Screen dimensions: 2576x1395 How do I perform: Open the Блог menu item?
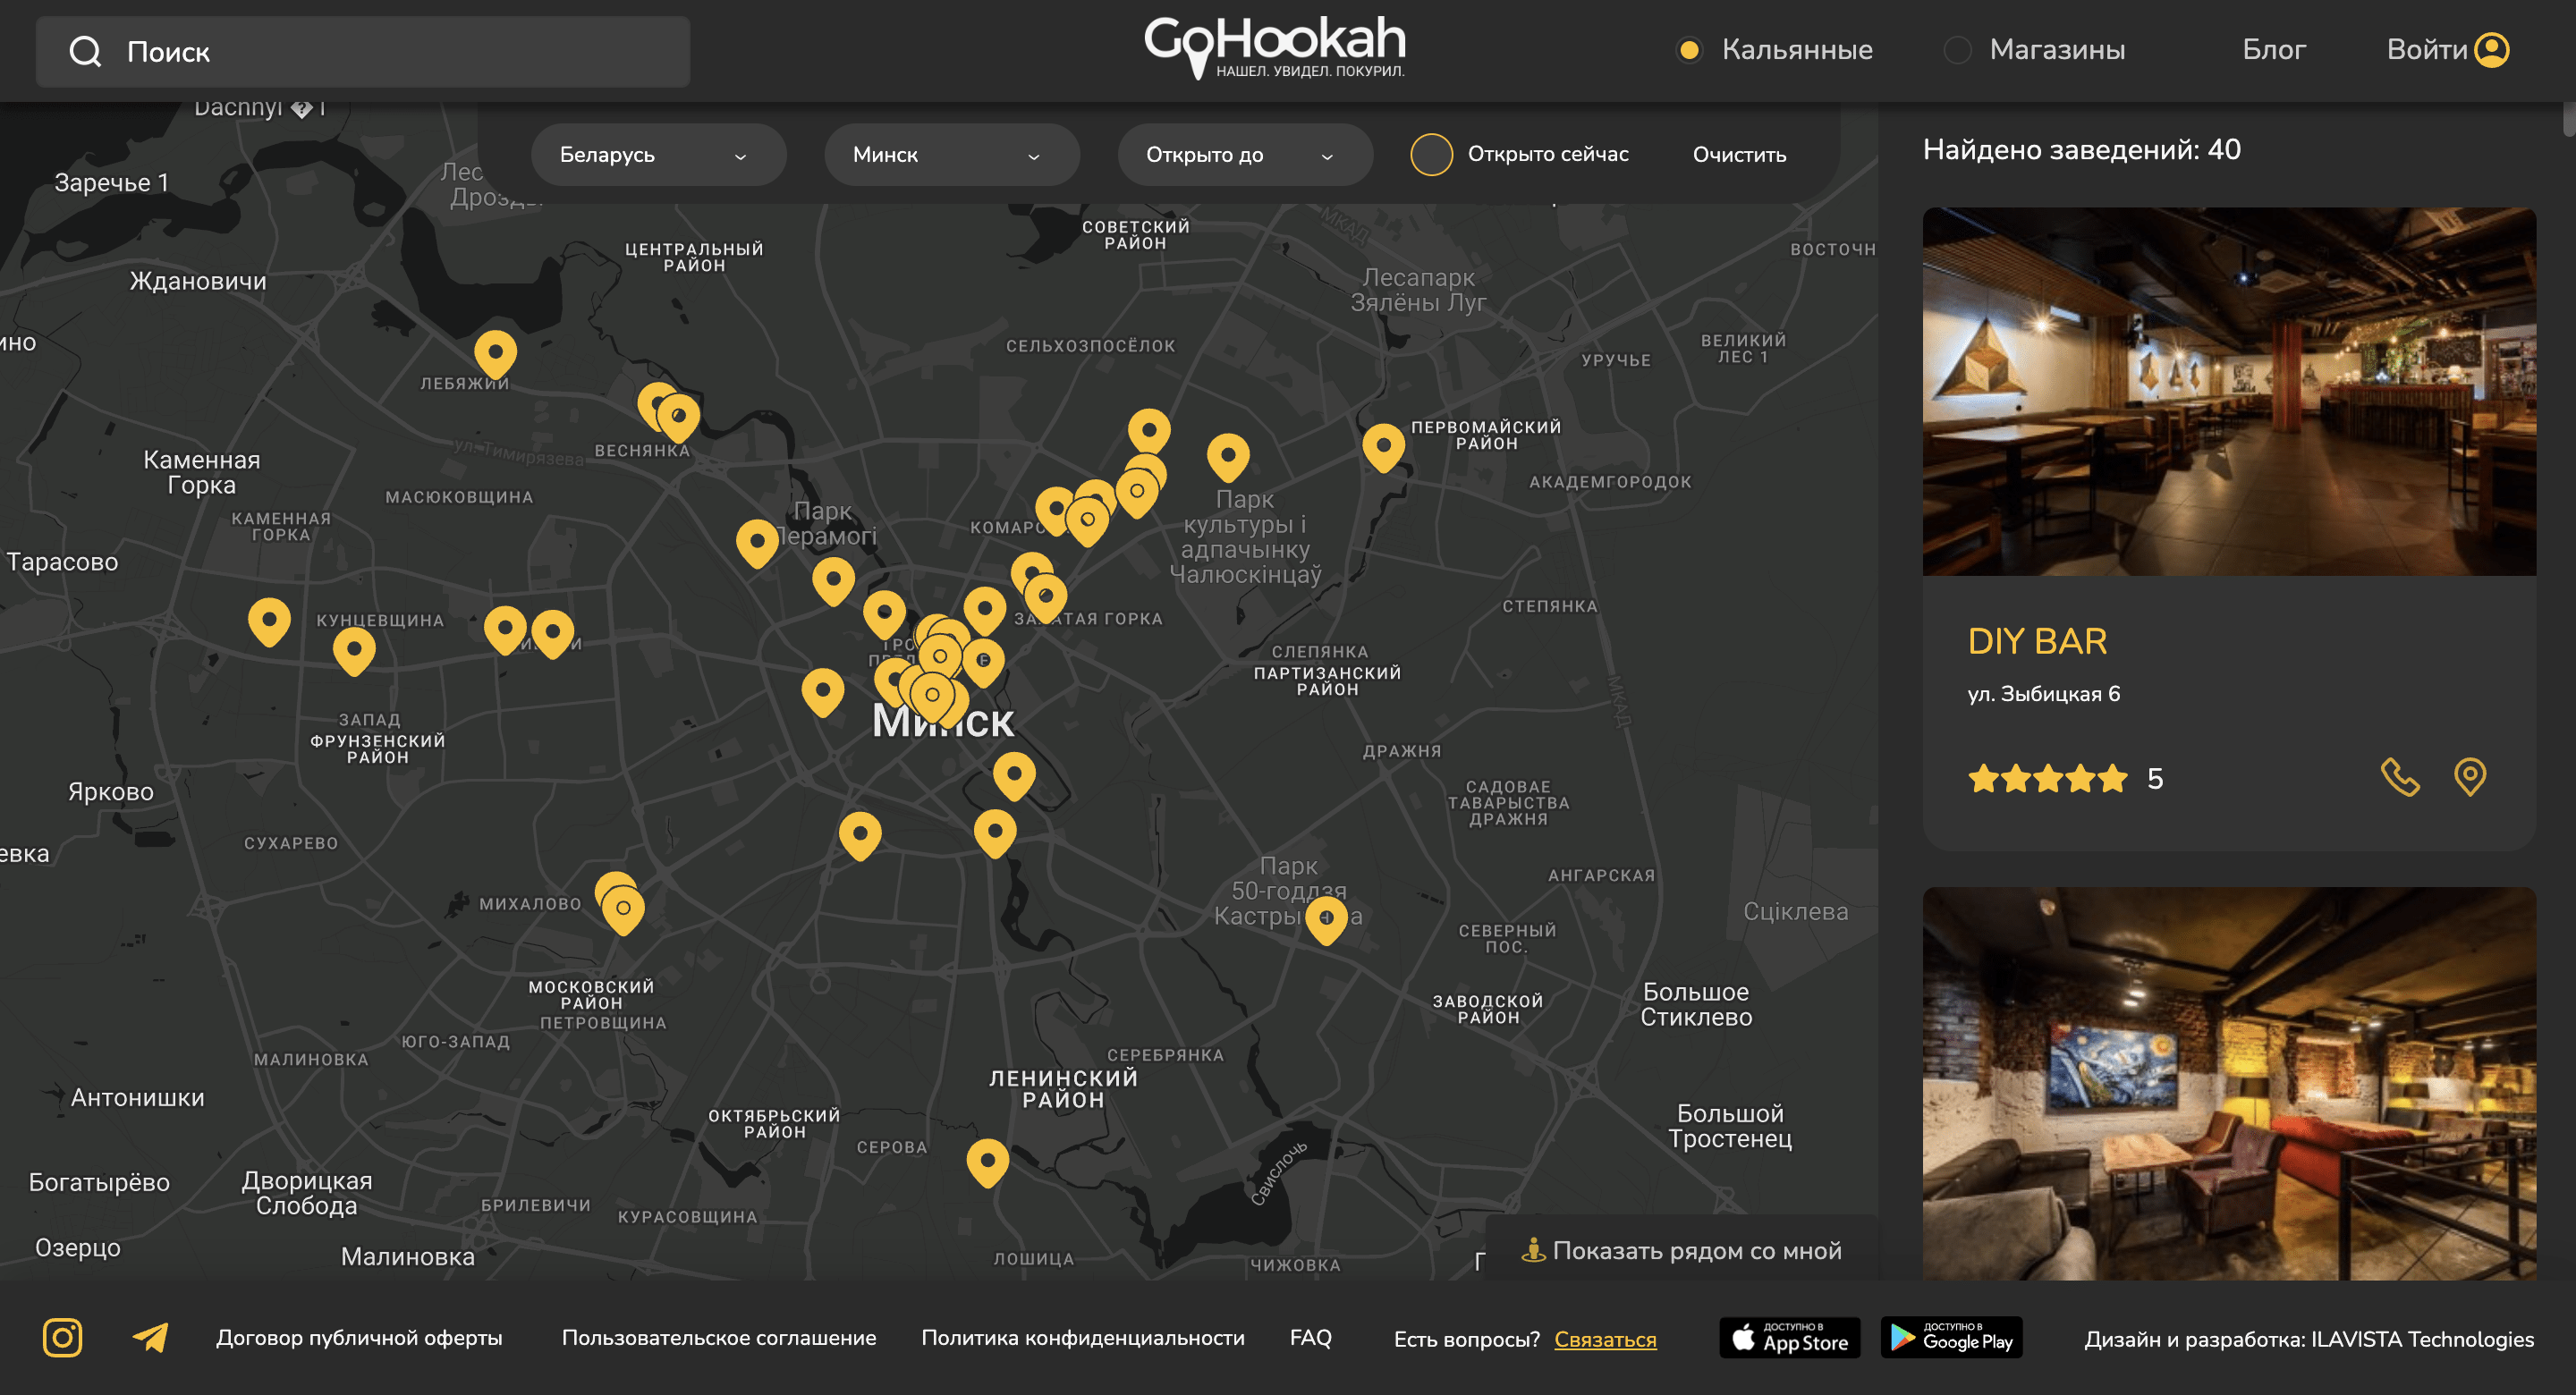2274,49
